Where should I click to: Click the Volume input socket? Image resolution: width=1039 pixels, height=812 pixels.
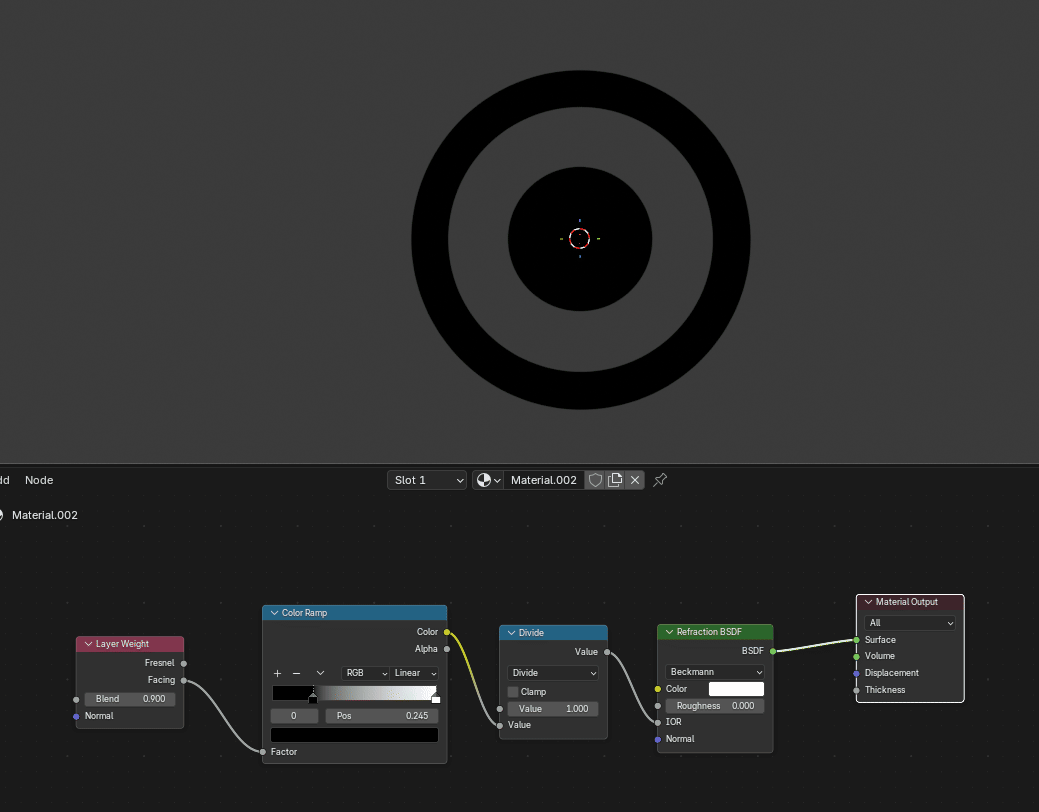click(857, 656)
